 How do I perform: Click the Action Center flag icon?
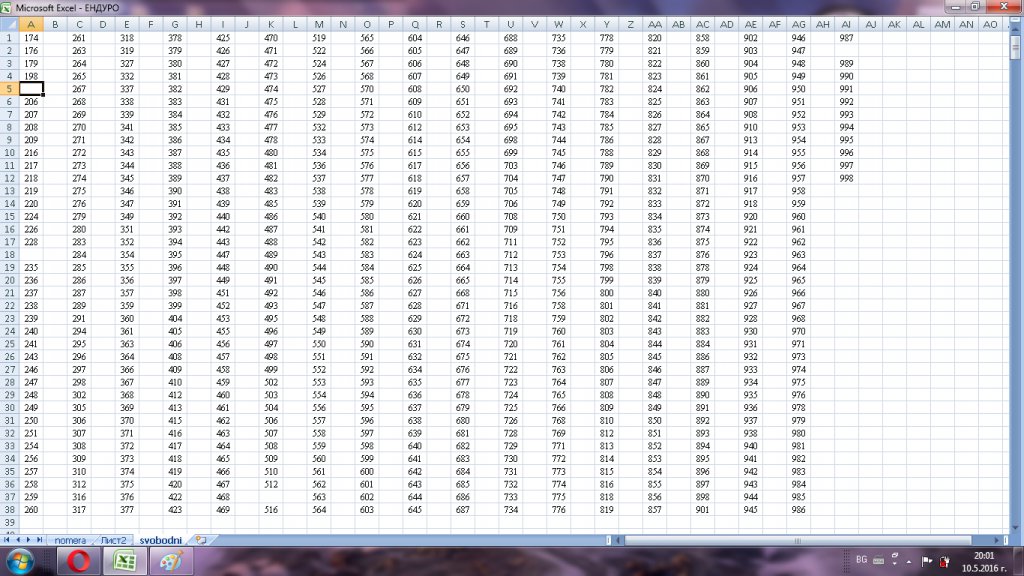coord(927,561)
